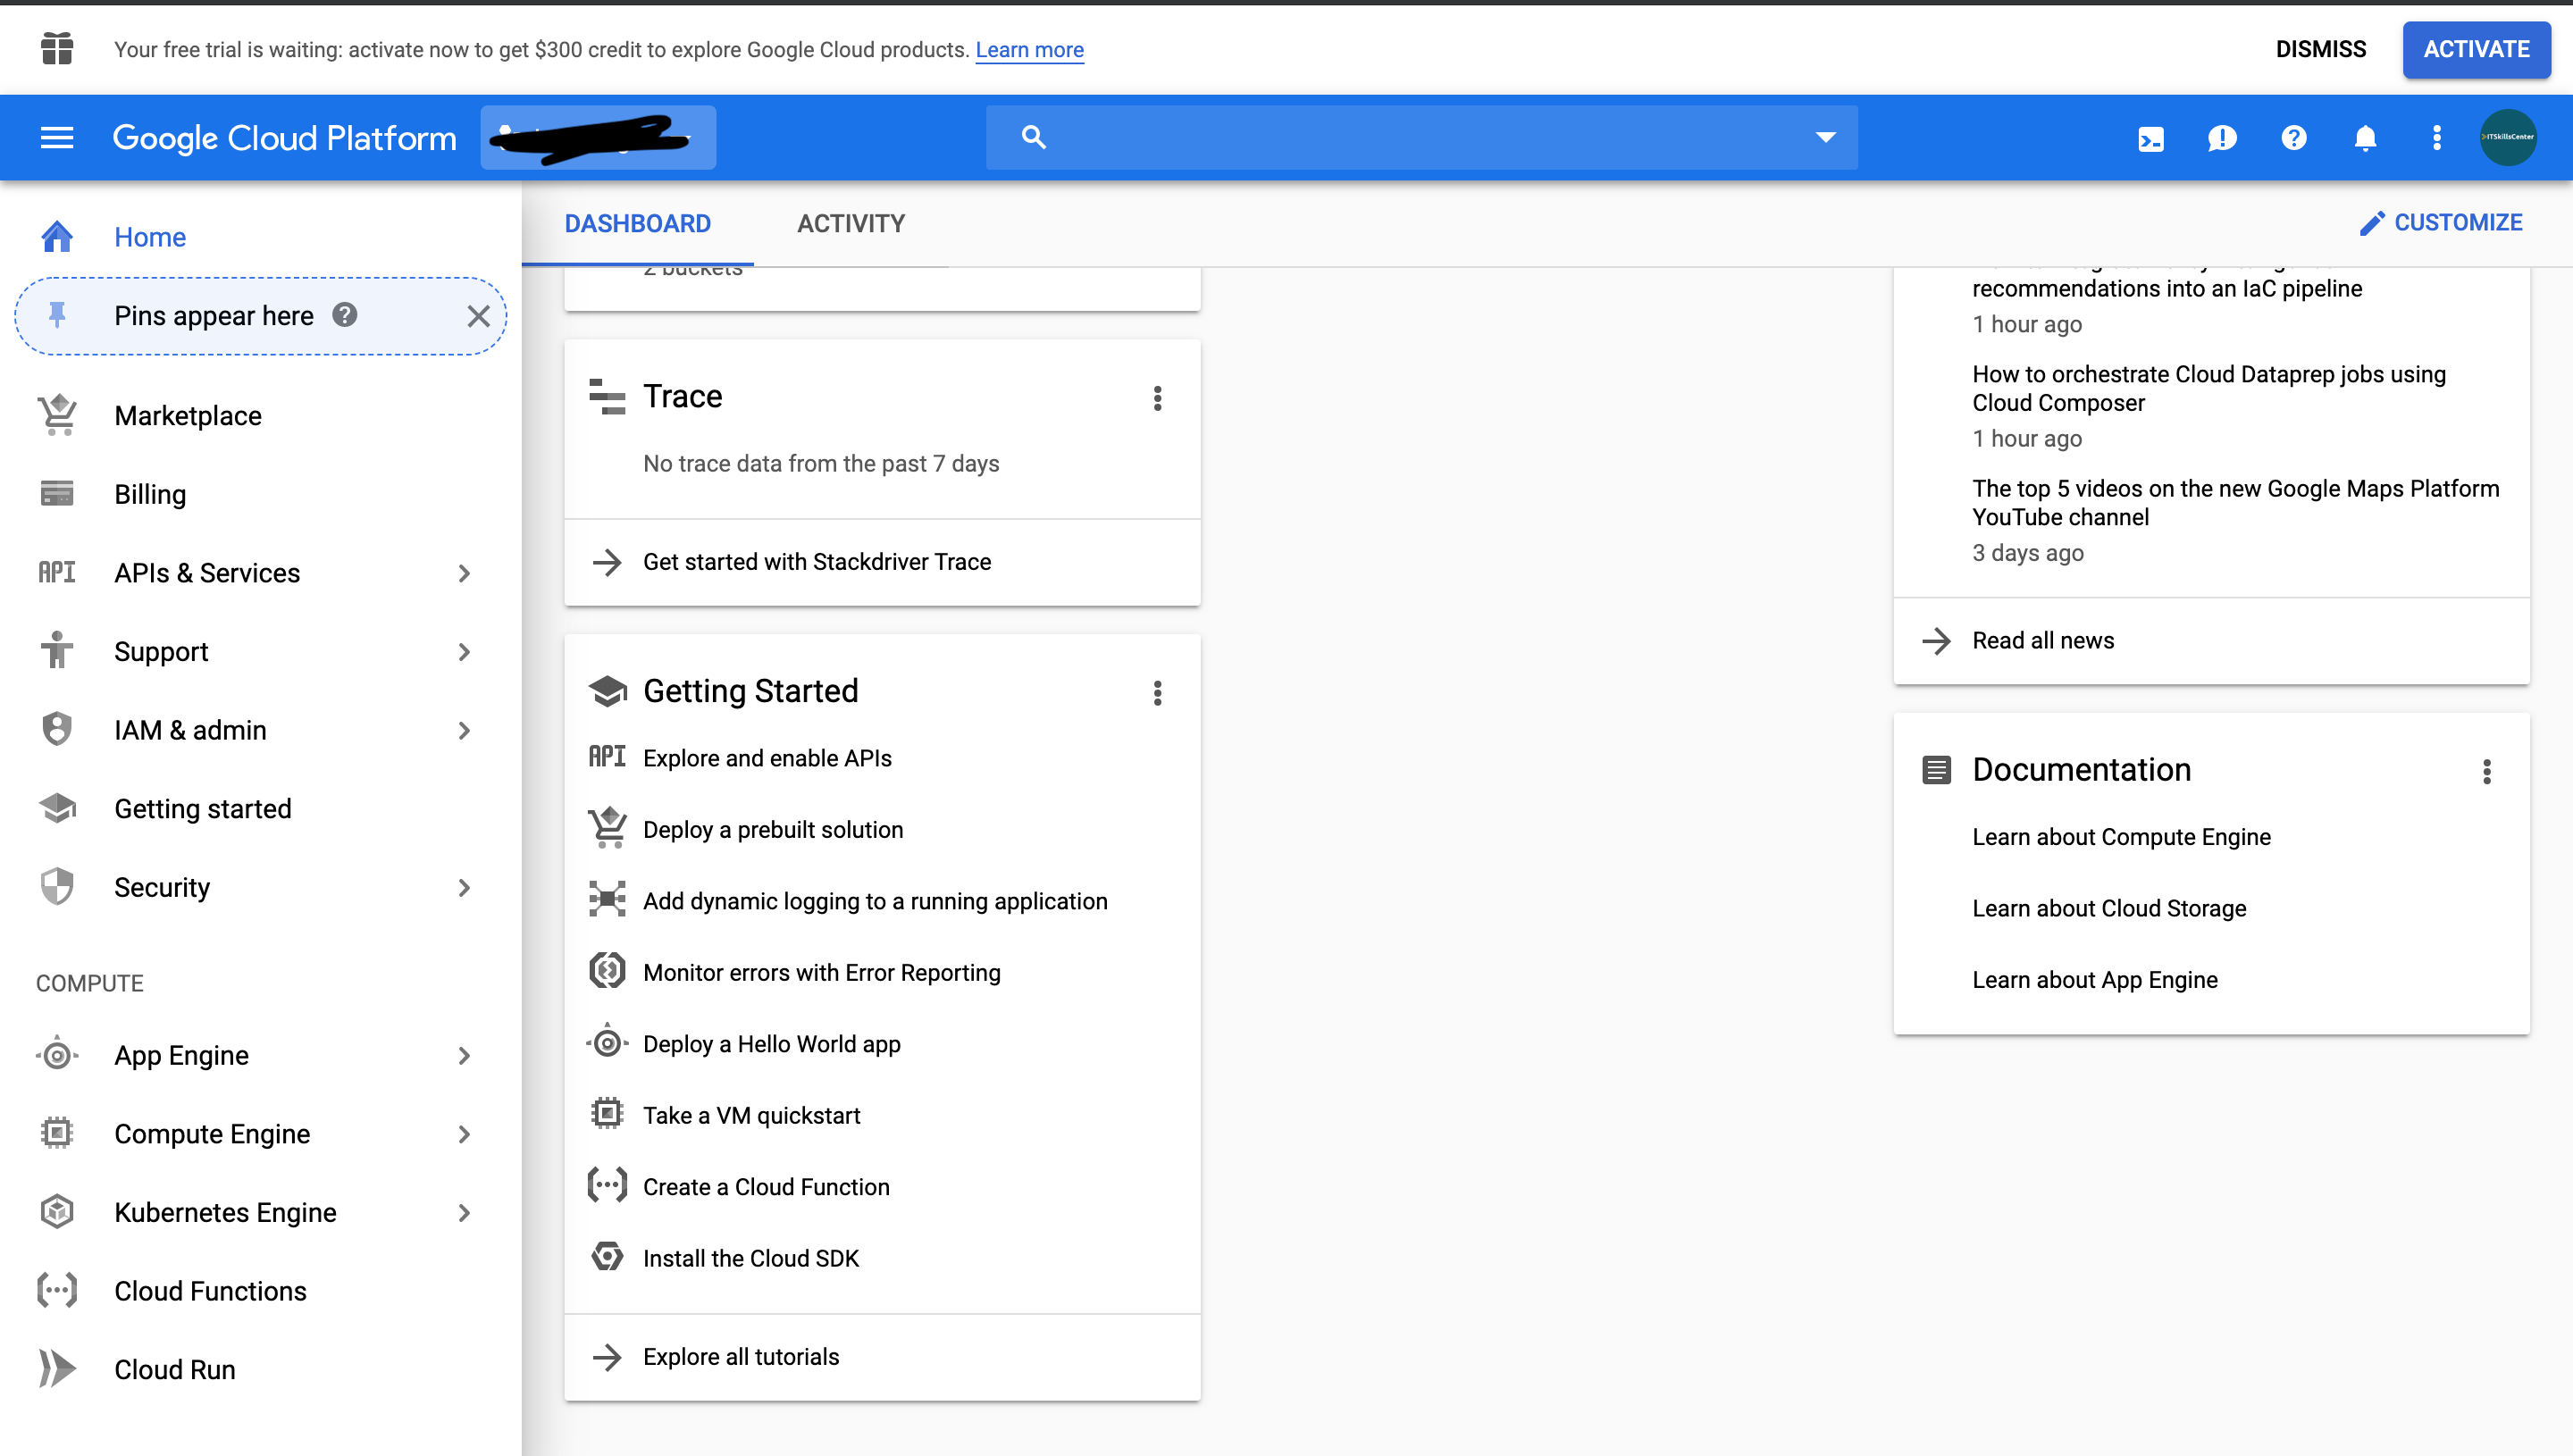
Task: Open the send feedback icon
Action: pos(2221,138)
